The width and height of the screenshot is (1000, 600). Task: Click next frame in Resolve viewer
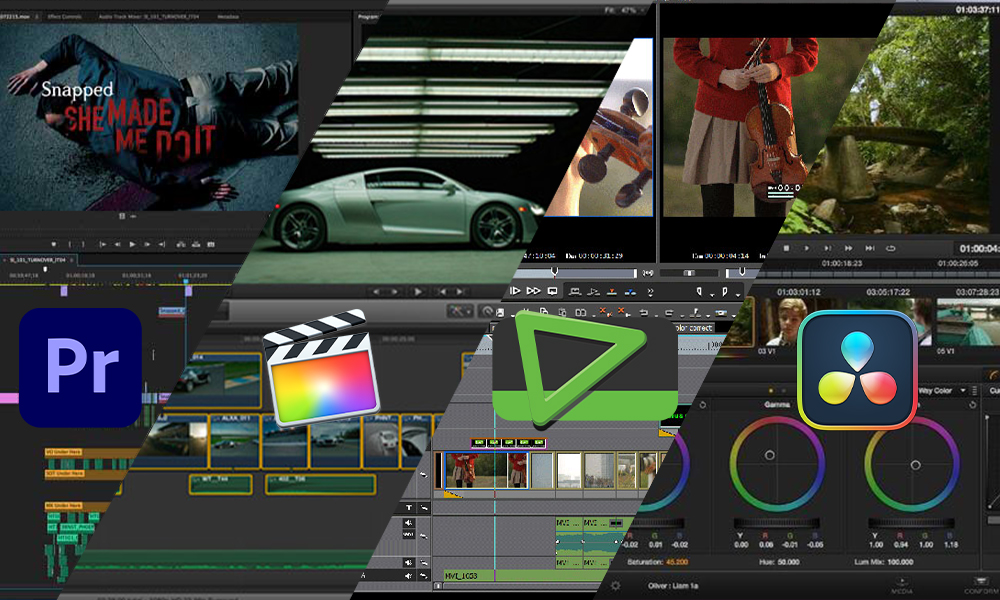[x=827, y=248]
